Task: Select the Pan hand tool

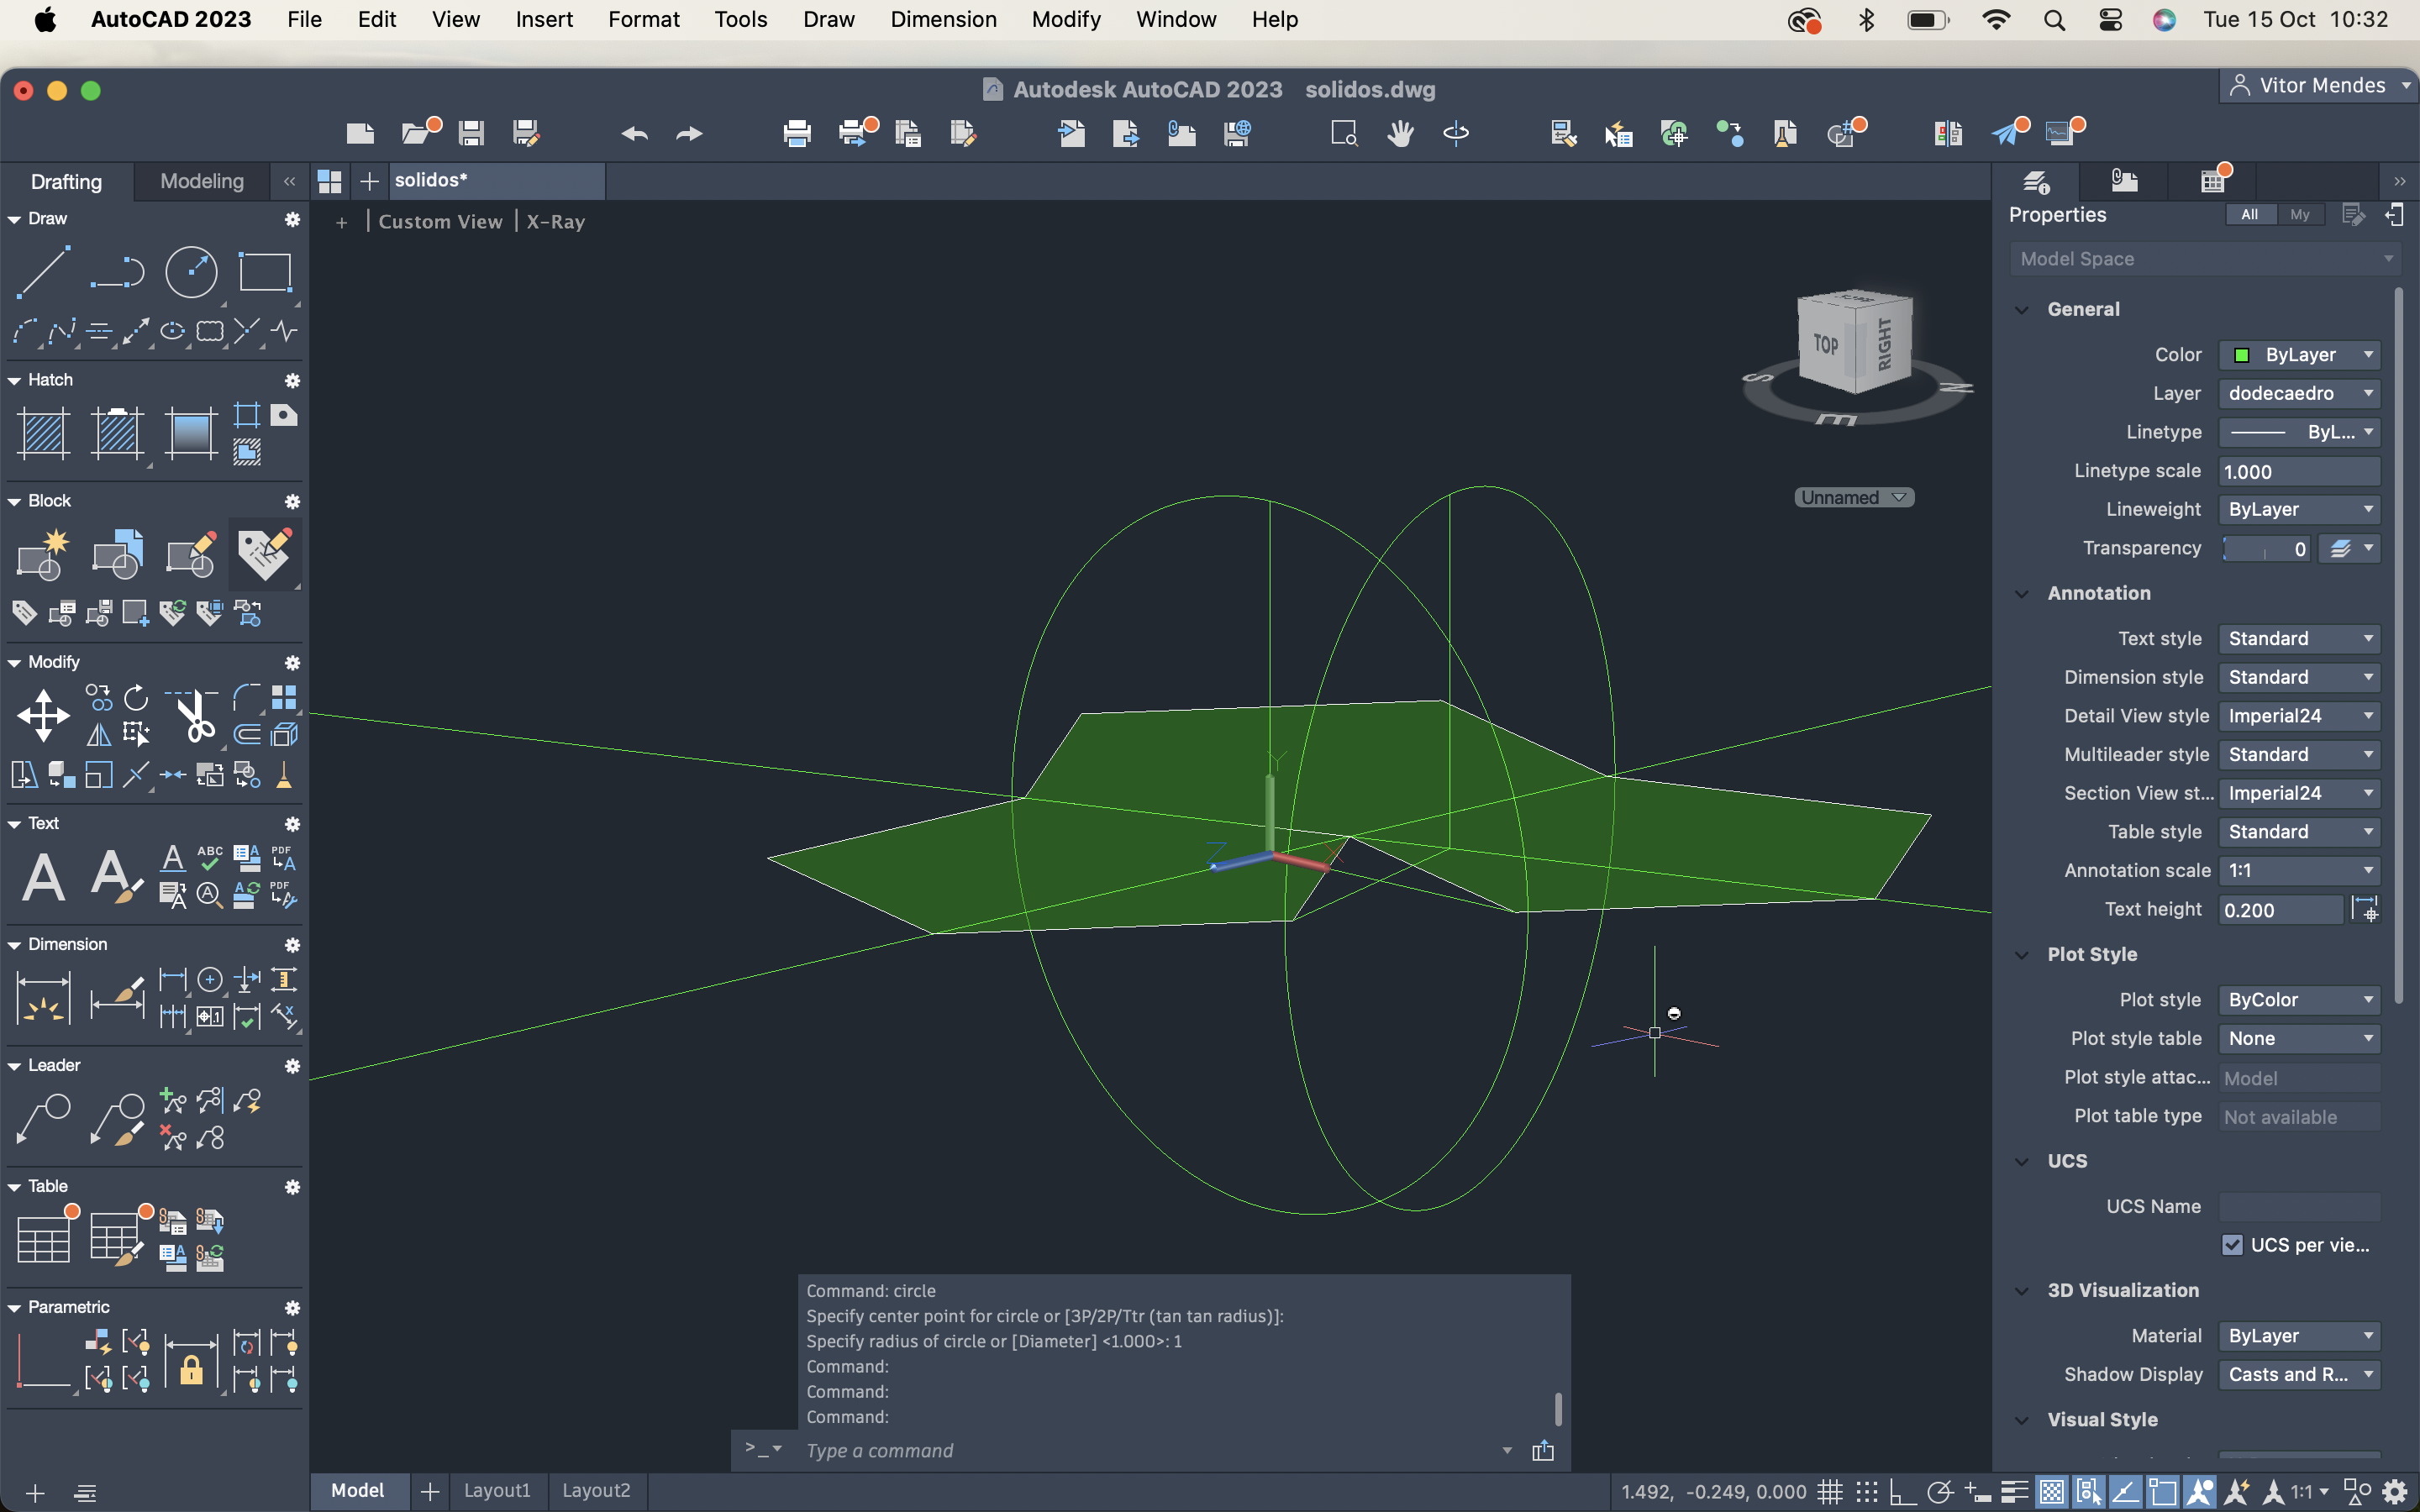Action: [x=1400, y=133]
